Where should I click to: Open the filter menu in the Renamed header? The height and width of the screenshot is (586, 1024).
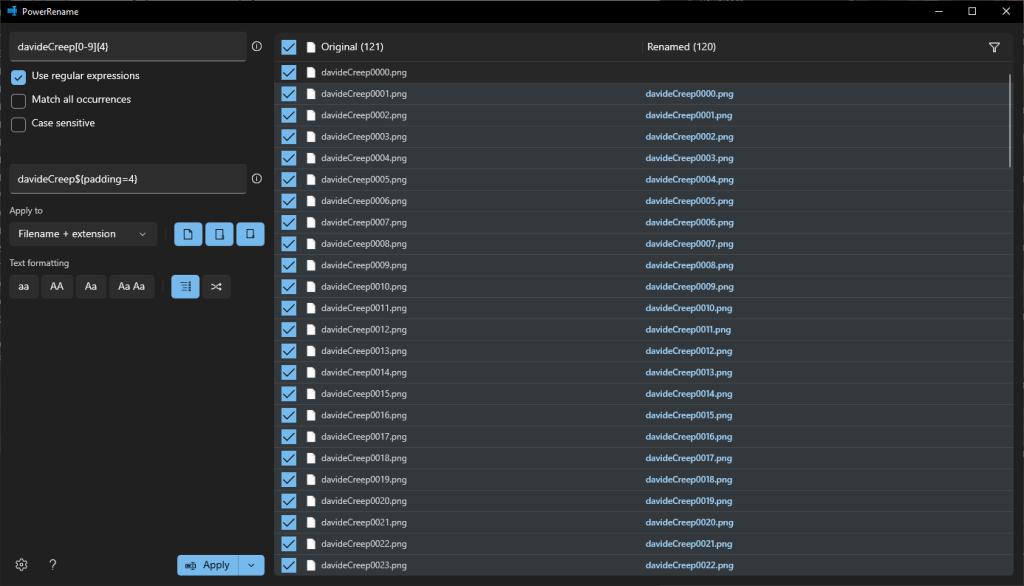pyautogui.click(x=993, y=47)
